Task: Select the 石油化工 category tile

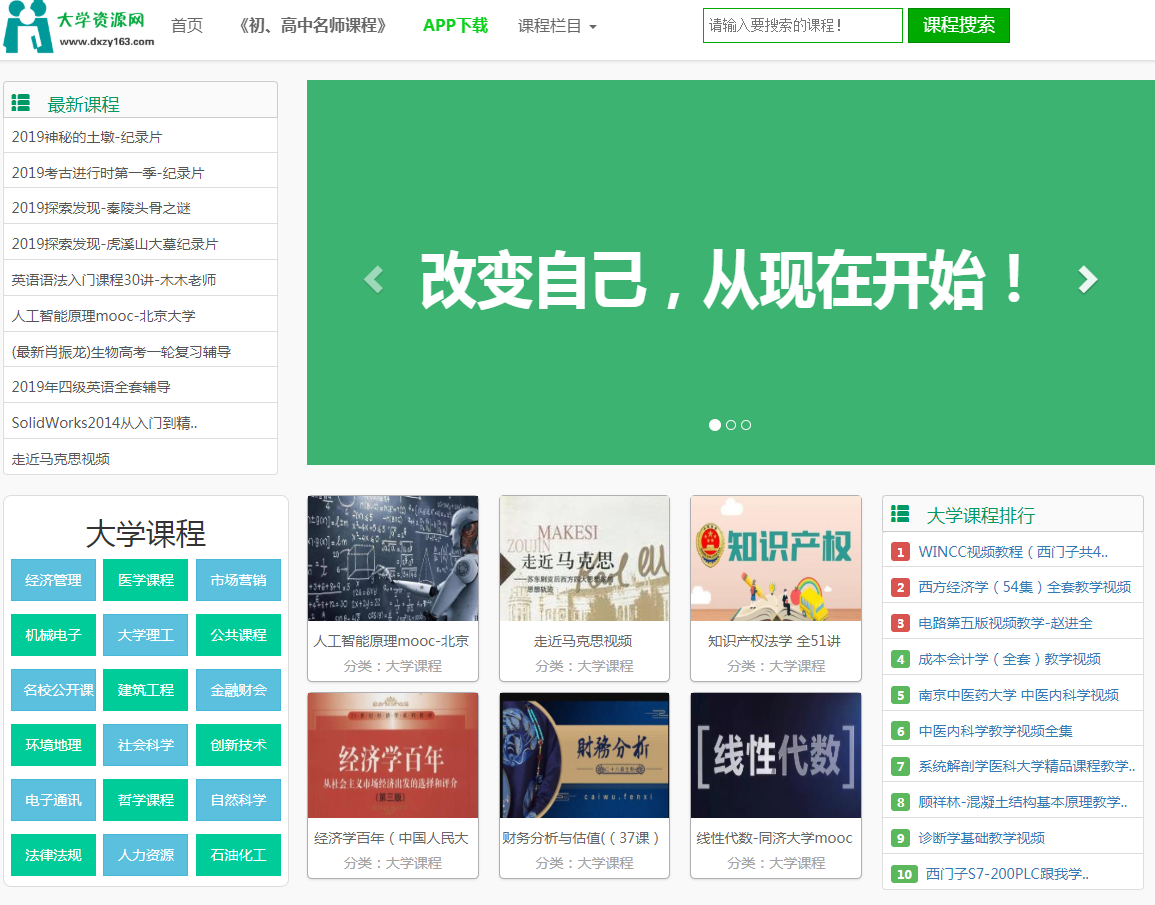Action: (x=238, y=855)
